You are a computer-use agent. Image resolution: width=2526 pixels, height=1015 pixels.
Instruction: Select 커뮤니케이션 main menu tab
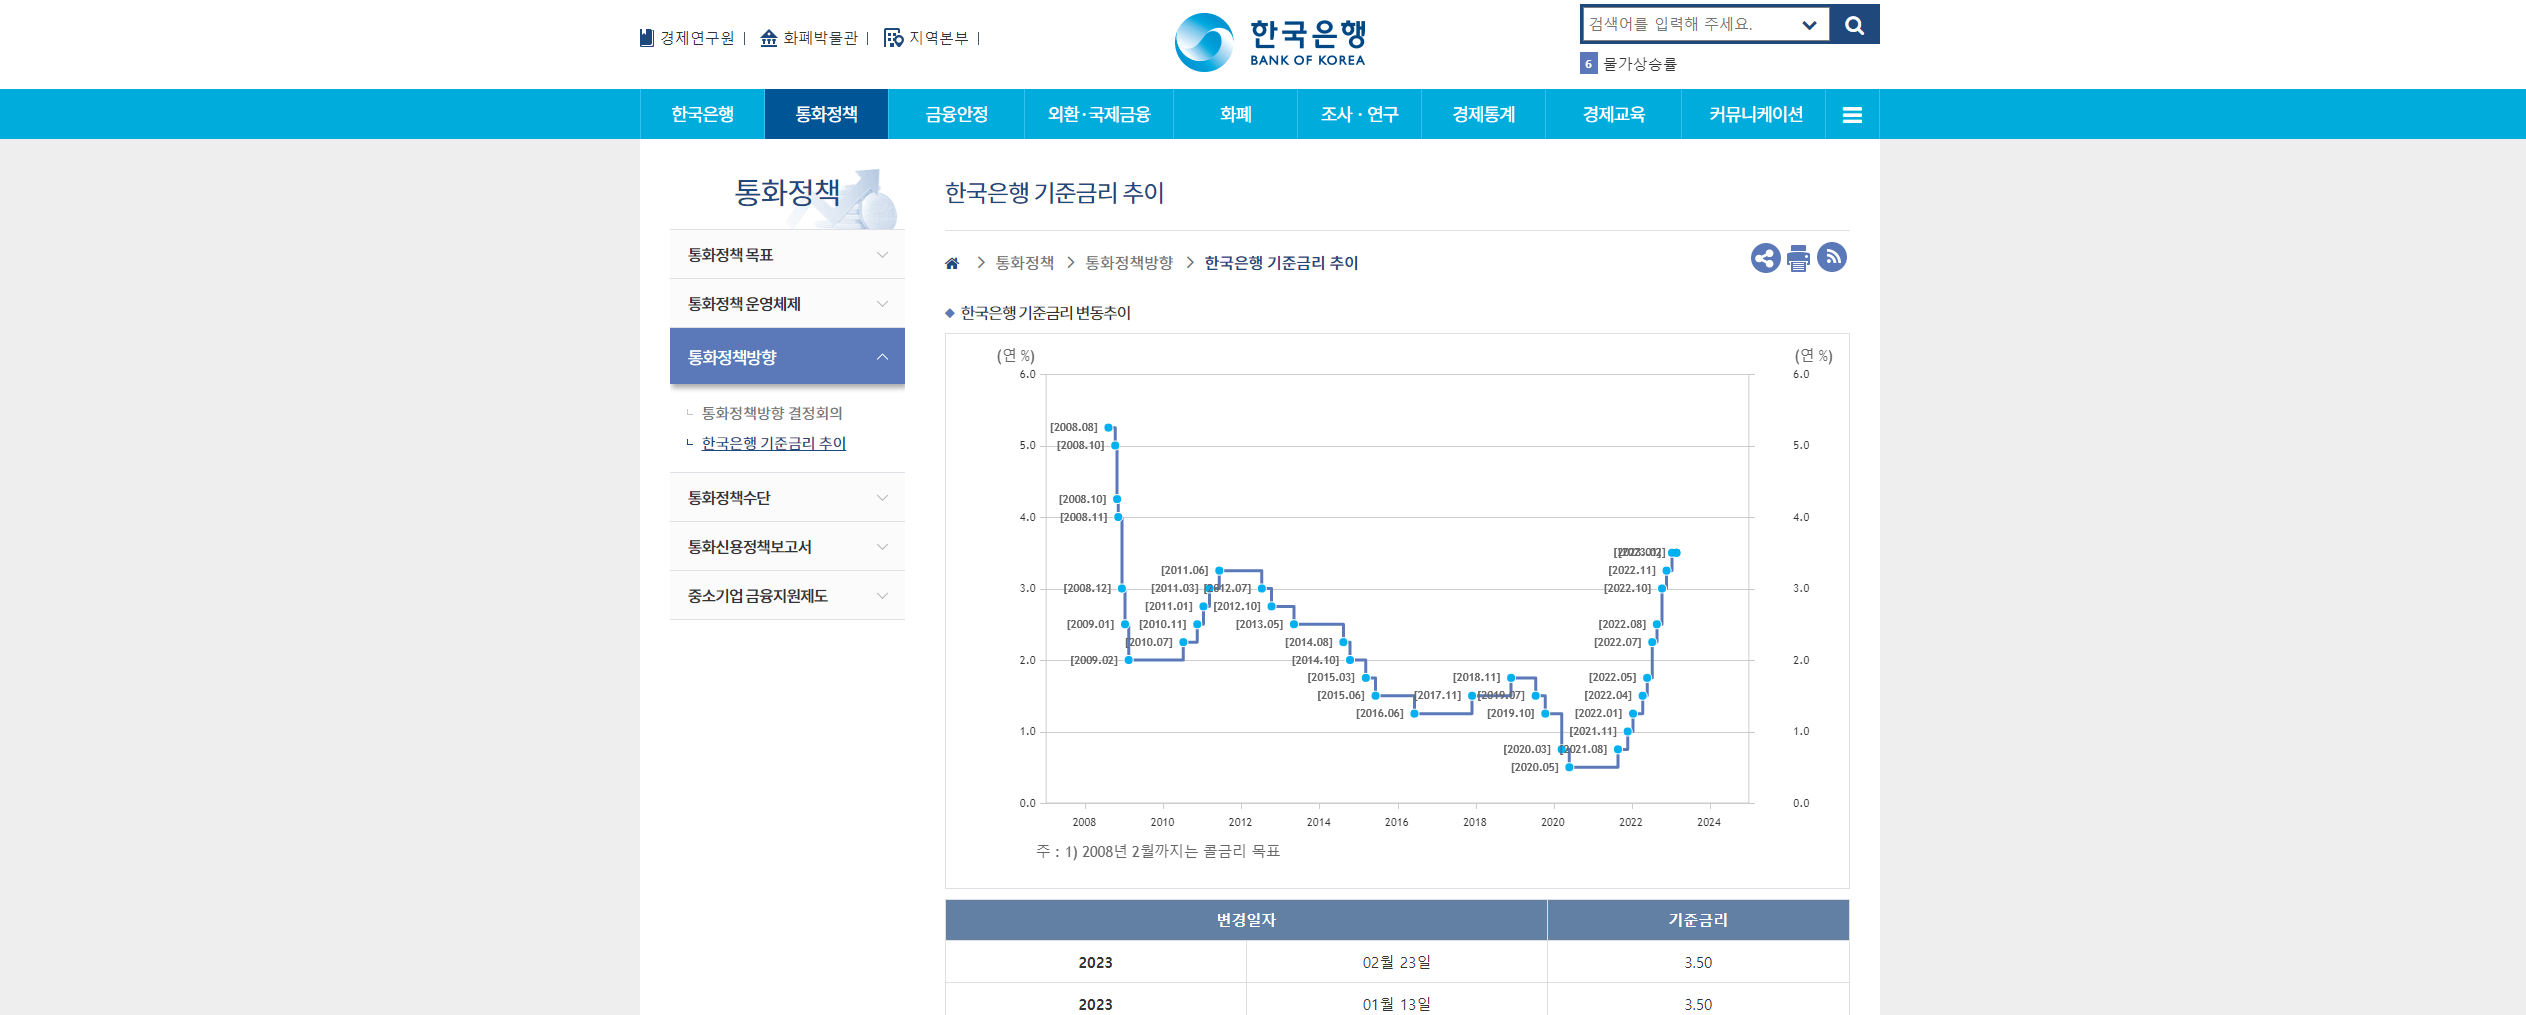point(1755,114)
